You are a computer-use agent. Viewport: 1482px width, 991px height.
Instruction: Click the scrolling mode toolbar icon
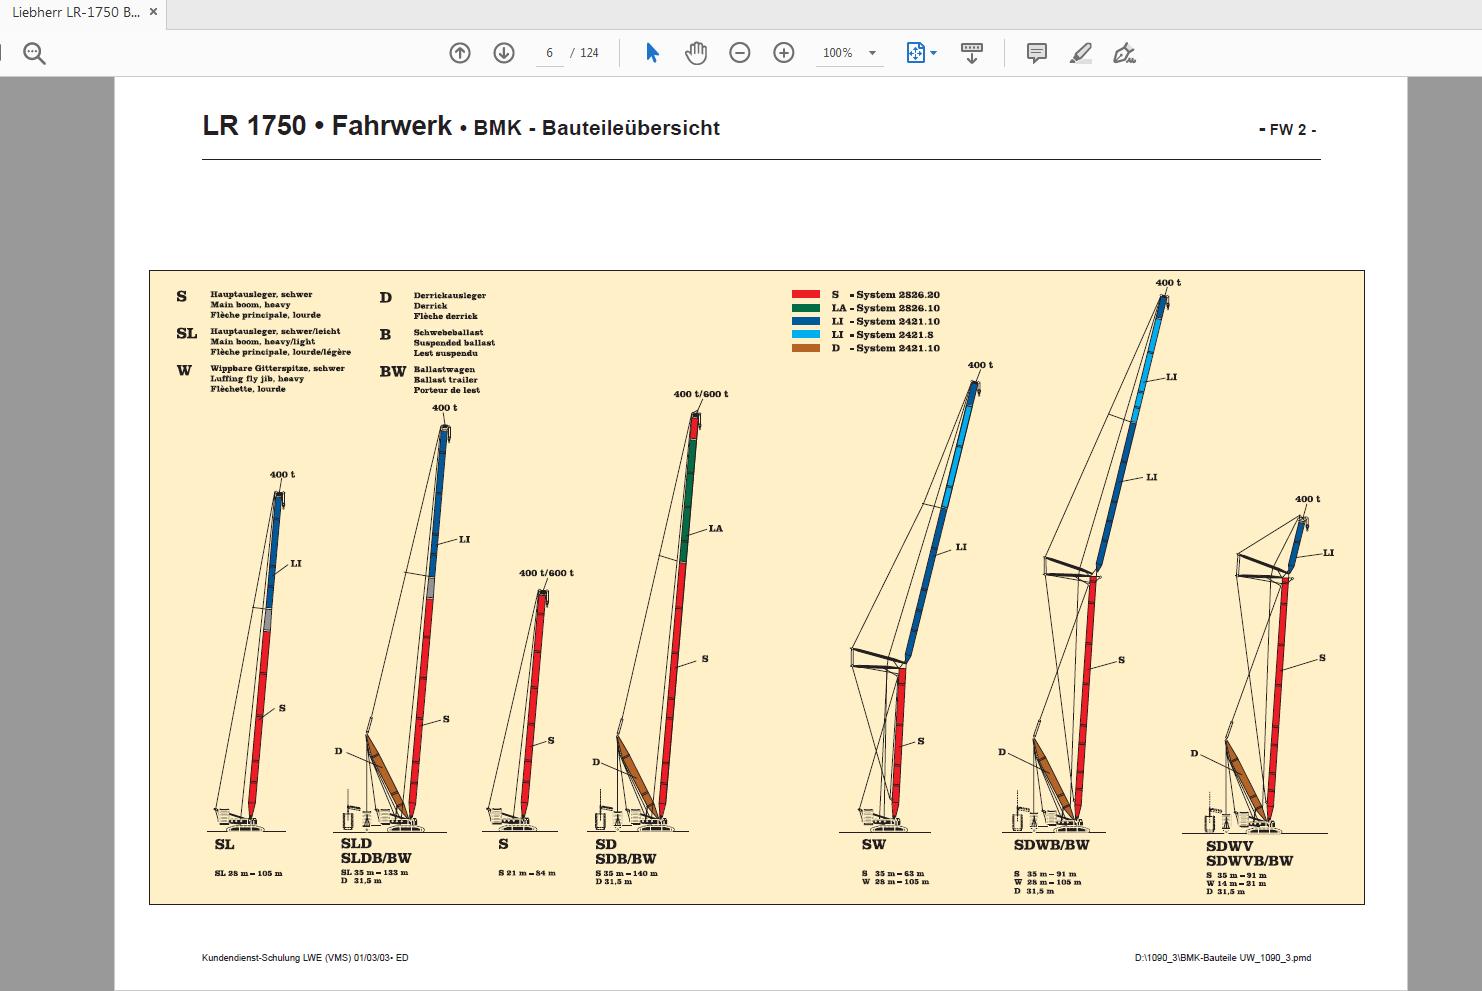971,53
